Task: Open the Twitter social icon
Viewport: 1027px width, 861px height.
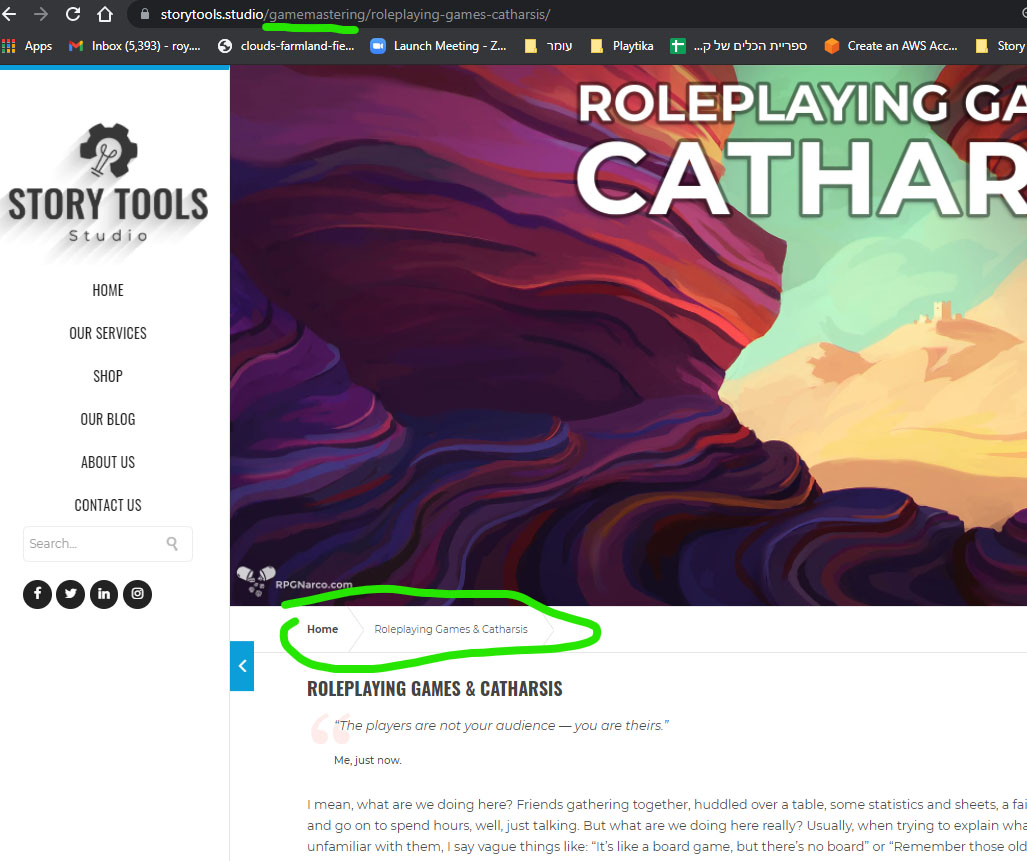Action: click(x=71, y=594)
